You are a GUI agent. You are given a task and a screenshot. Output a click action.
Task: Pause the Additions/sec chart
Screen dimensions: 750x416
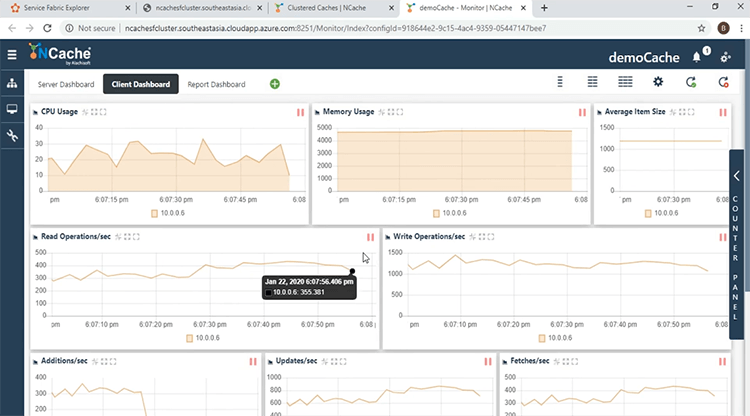click(x=253, y=361)
